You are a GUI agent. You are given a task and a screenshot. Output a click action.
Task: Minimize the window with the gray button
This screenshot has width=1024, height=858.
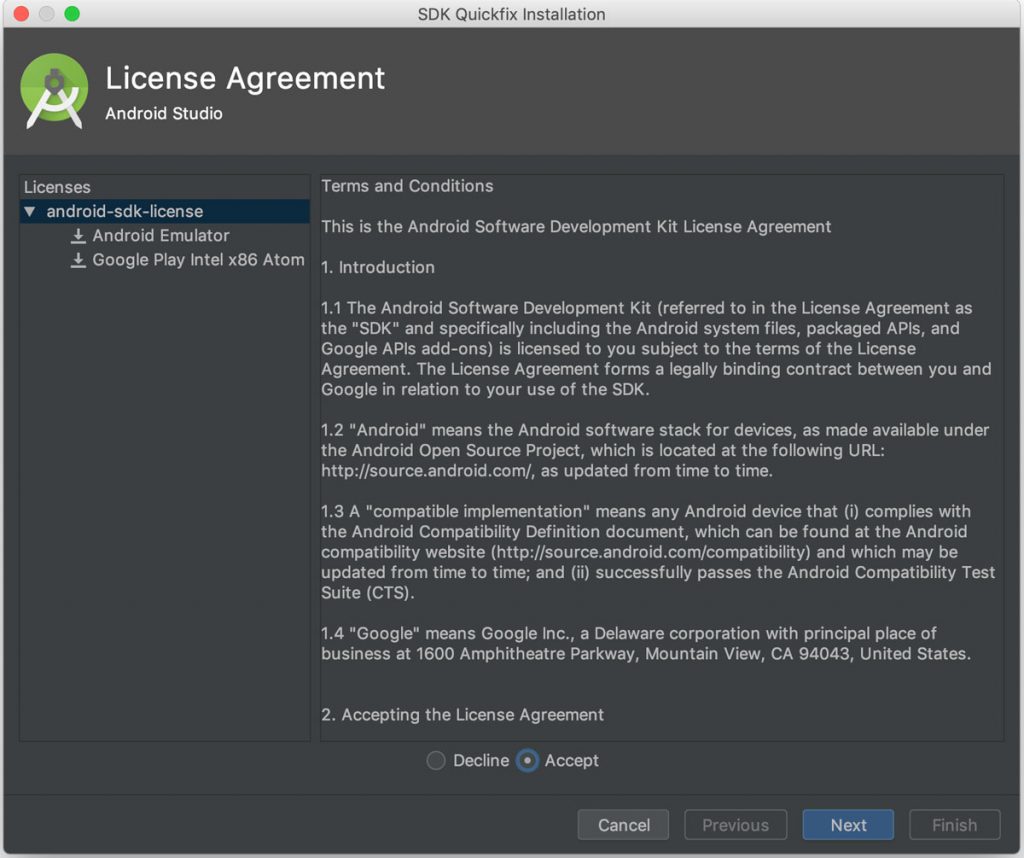tap(46, 14)
